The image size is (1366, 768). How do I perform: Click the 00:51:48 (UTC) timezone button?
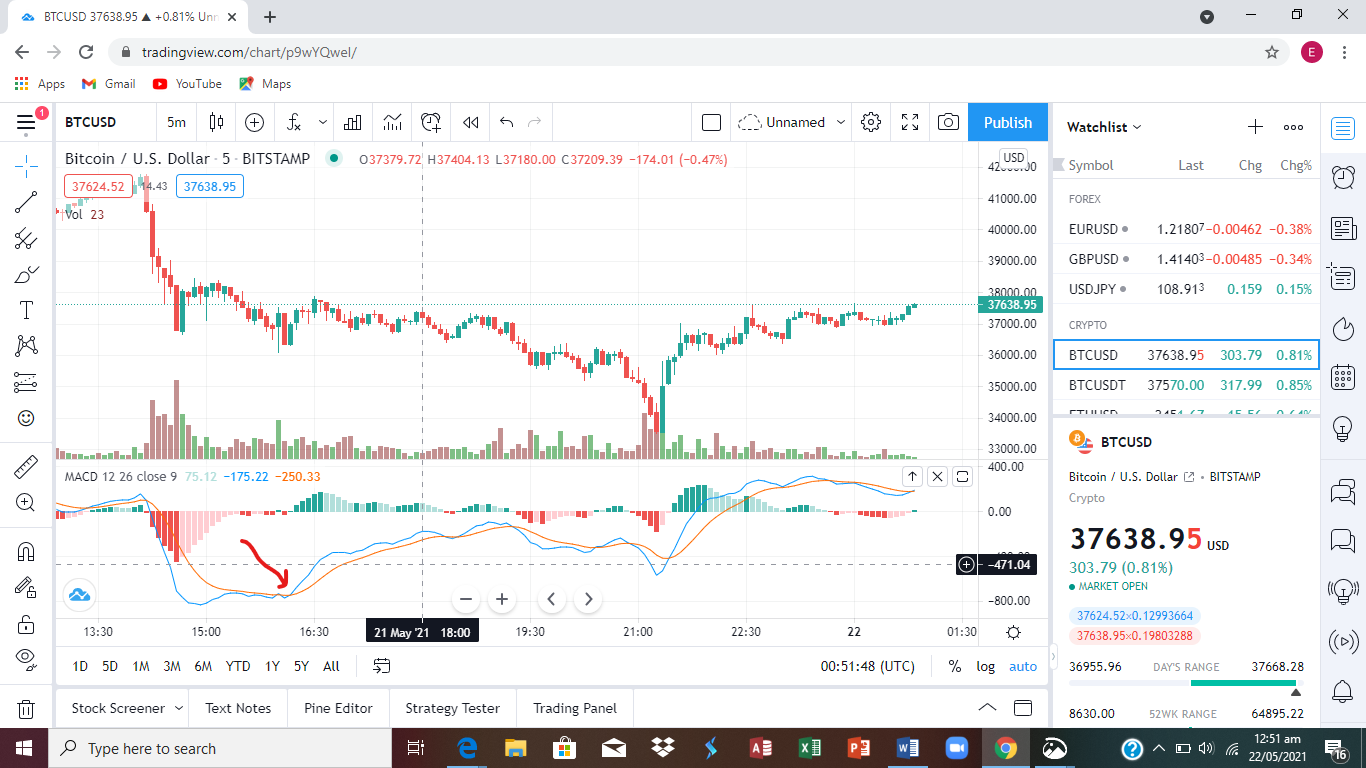click(868, 666)
